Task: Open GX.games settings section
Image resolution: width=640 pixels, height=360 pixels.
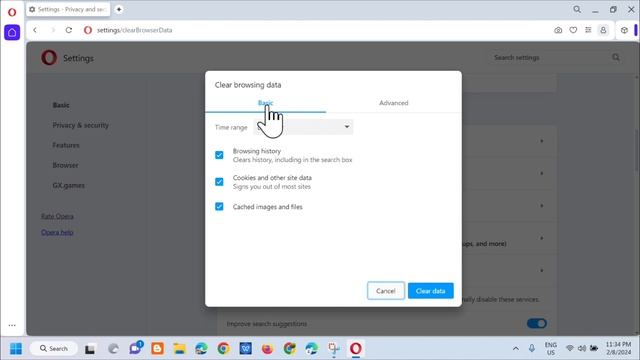Action: [69, 185]
